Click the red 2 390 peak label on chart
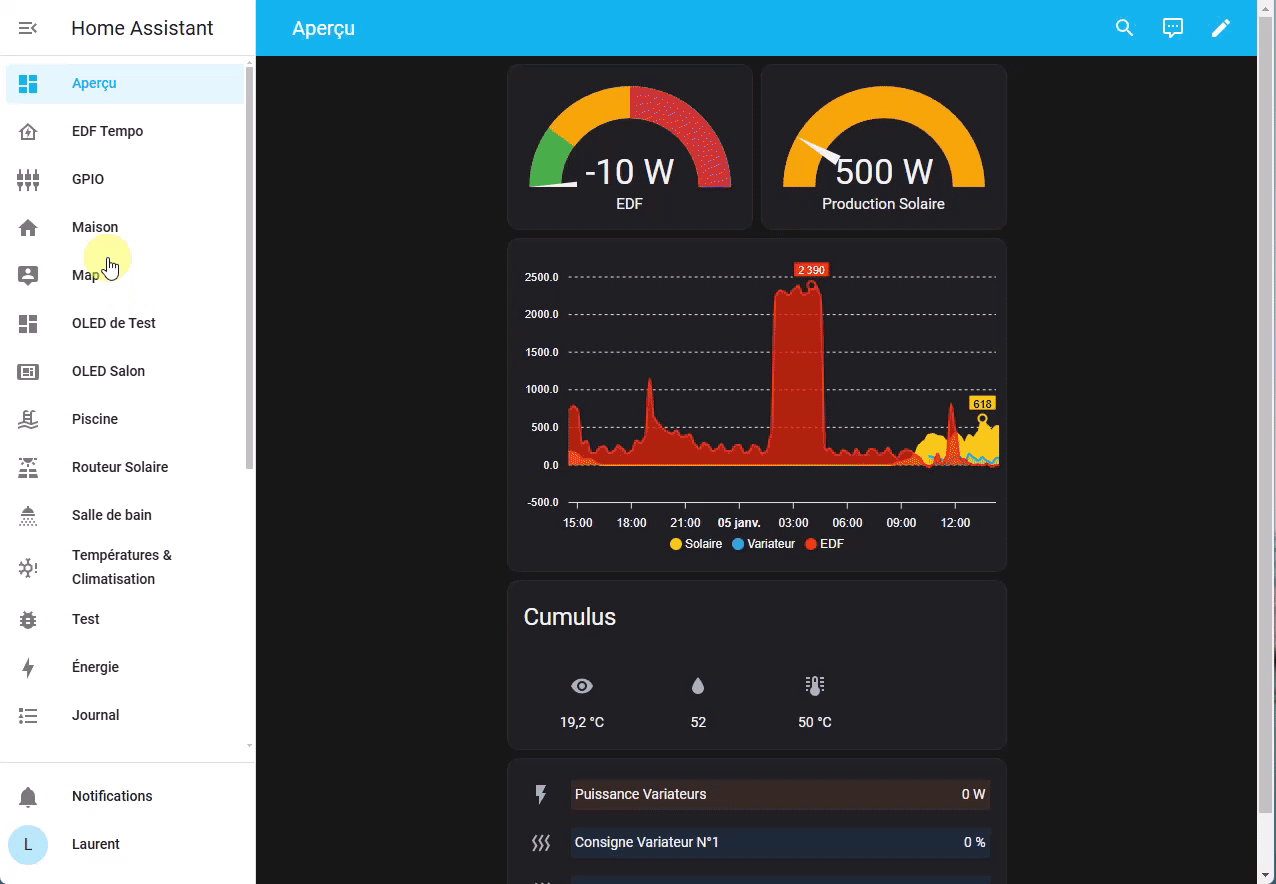1276x884 pixels. pos(811,270)
